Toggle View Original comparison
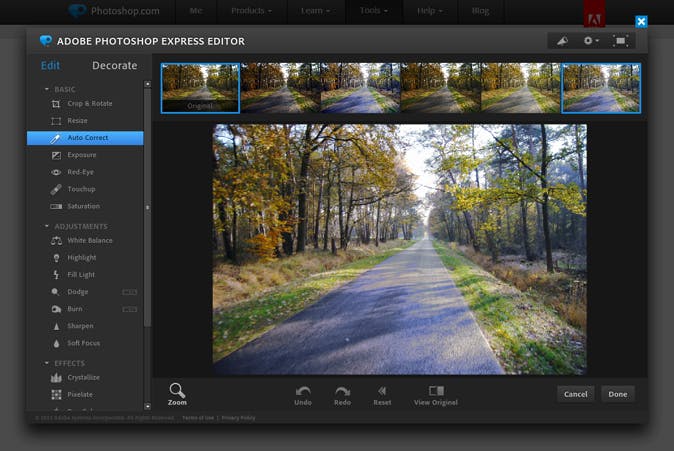Image resolution: width=674 pixels, height=451 pixels. click(436, 396)
